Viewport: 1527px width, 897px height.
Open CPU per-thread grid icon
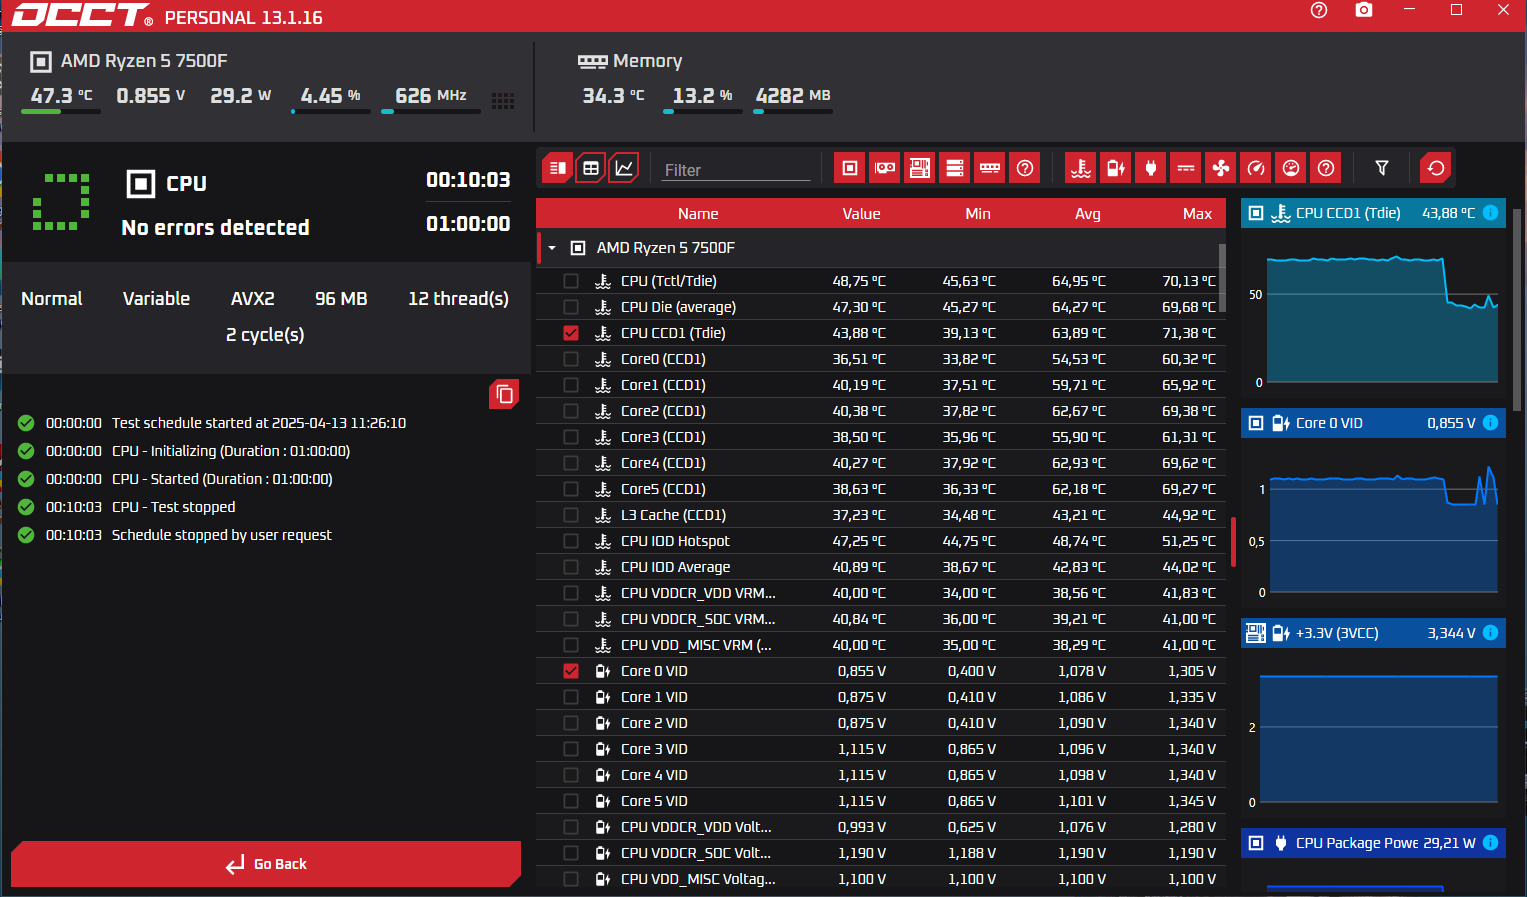pos(503,100)
